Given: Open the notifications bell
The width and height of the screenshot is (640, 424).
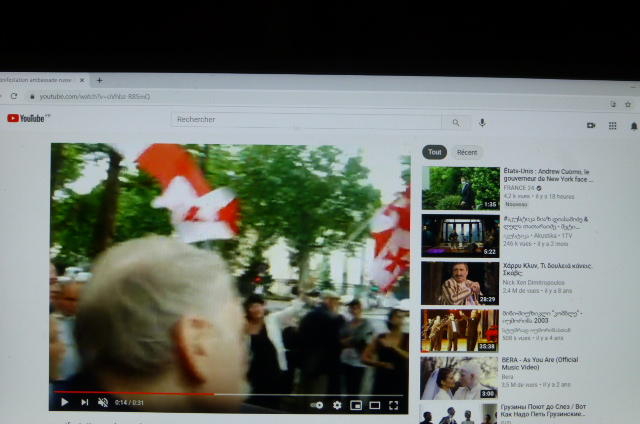Looking at the screenshot, I should [633, 126].
